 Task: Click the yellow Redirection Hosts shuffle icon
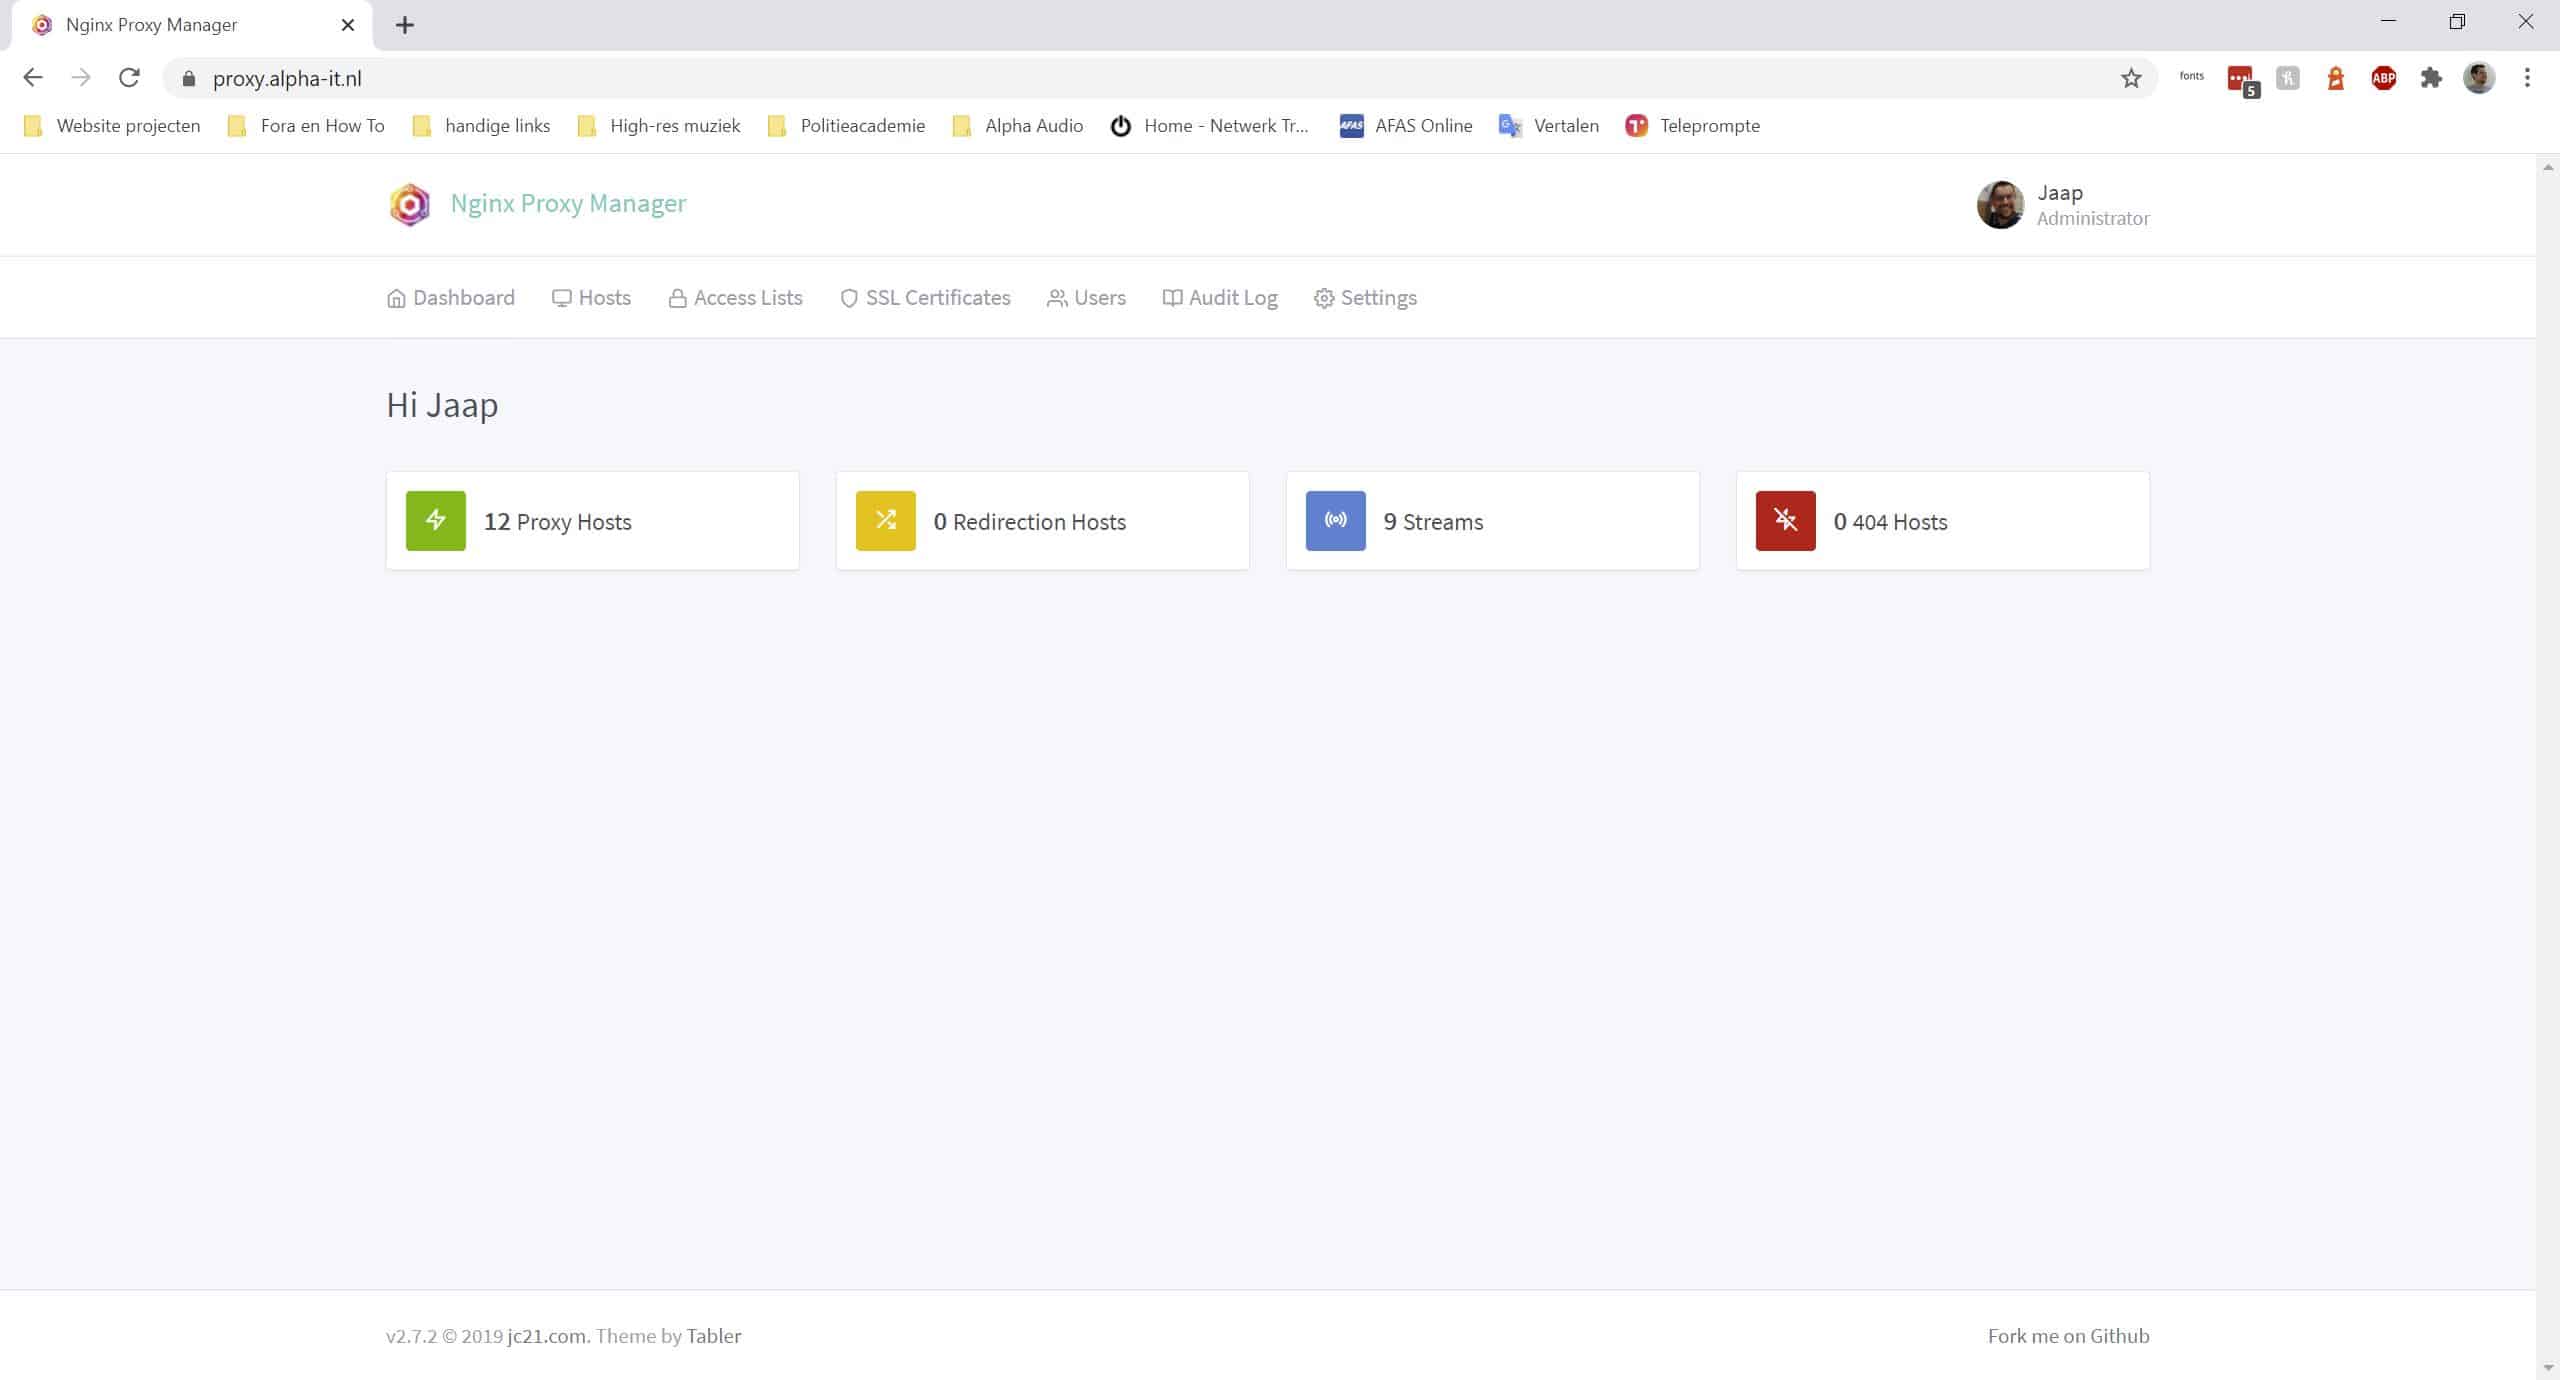(x=885, y=520)
